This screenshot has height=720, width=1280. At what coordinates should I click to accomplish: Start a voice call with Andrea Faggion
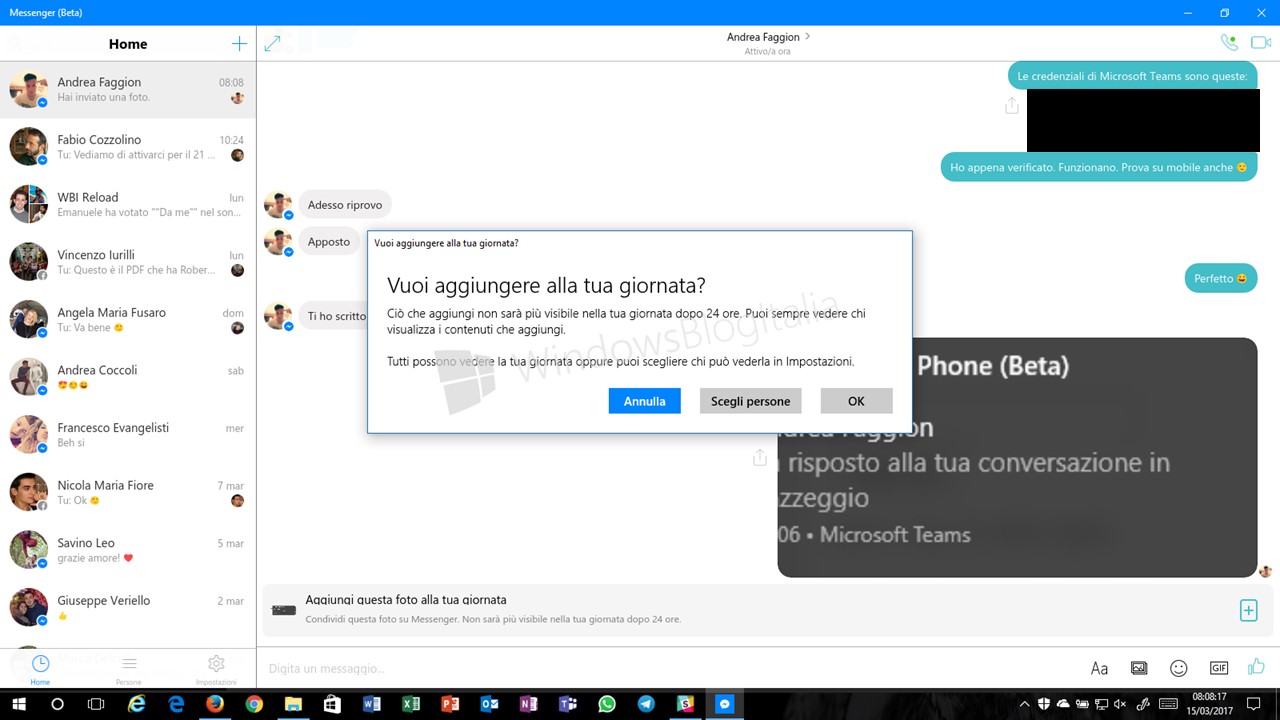click(x=1229, y=43)
